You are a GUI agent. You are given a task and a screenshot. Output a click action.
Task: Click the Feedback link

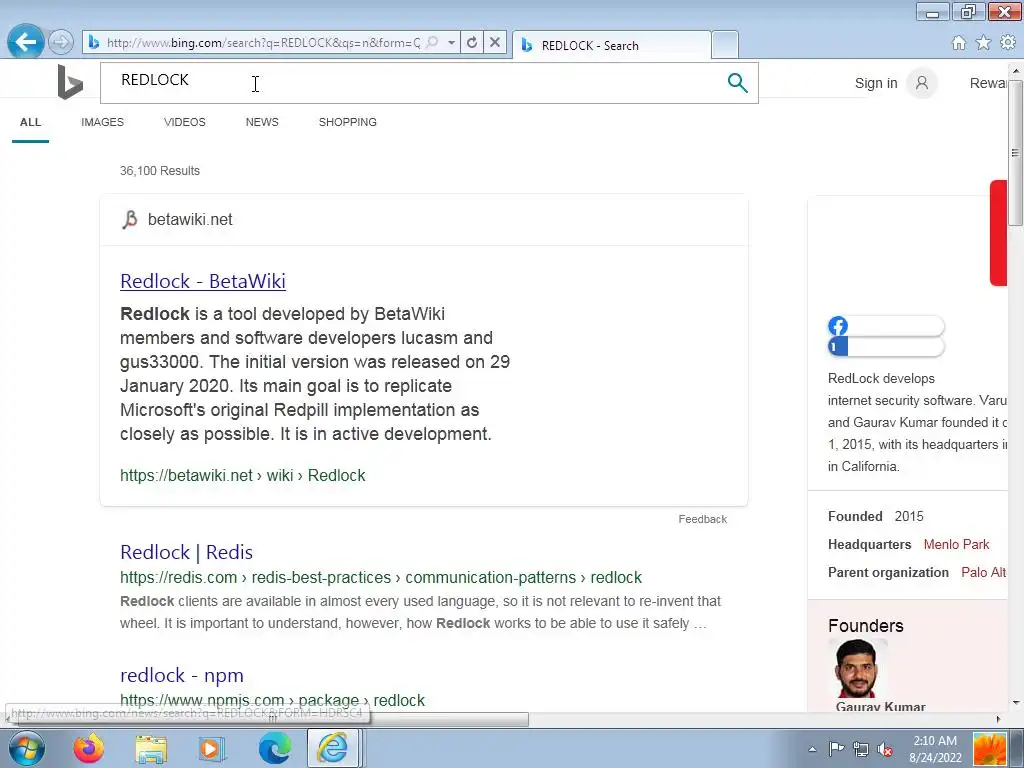pyautogui.click(x=702, y=519)
